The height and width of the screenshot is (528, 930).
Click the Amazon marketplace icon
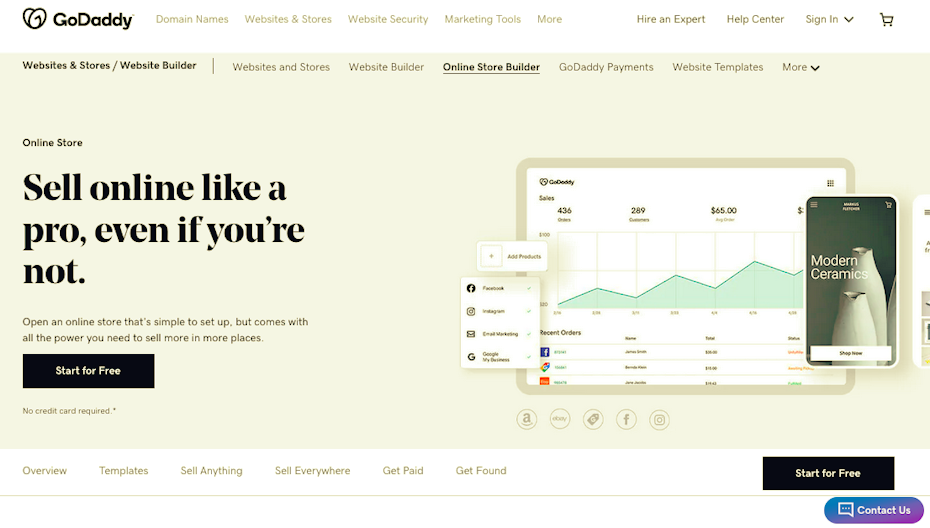click(x=527, y=420)
